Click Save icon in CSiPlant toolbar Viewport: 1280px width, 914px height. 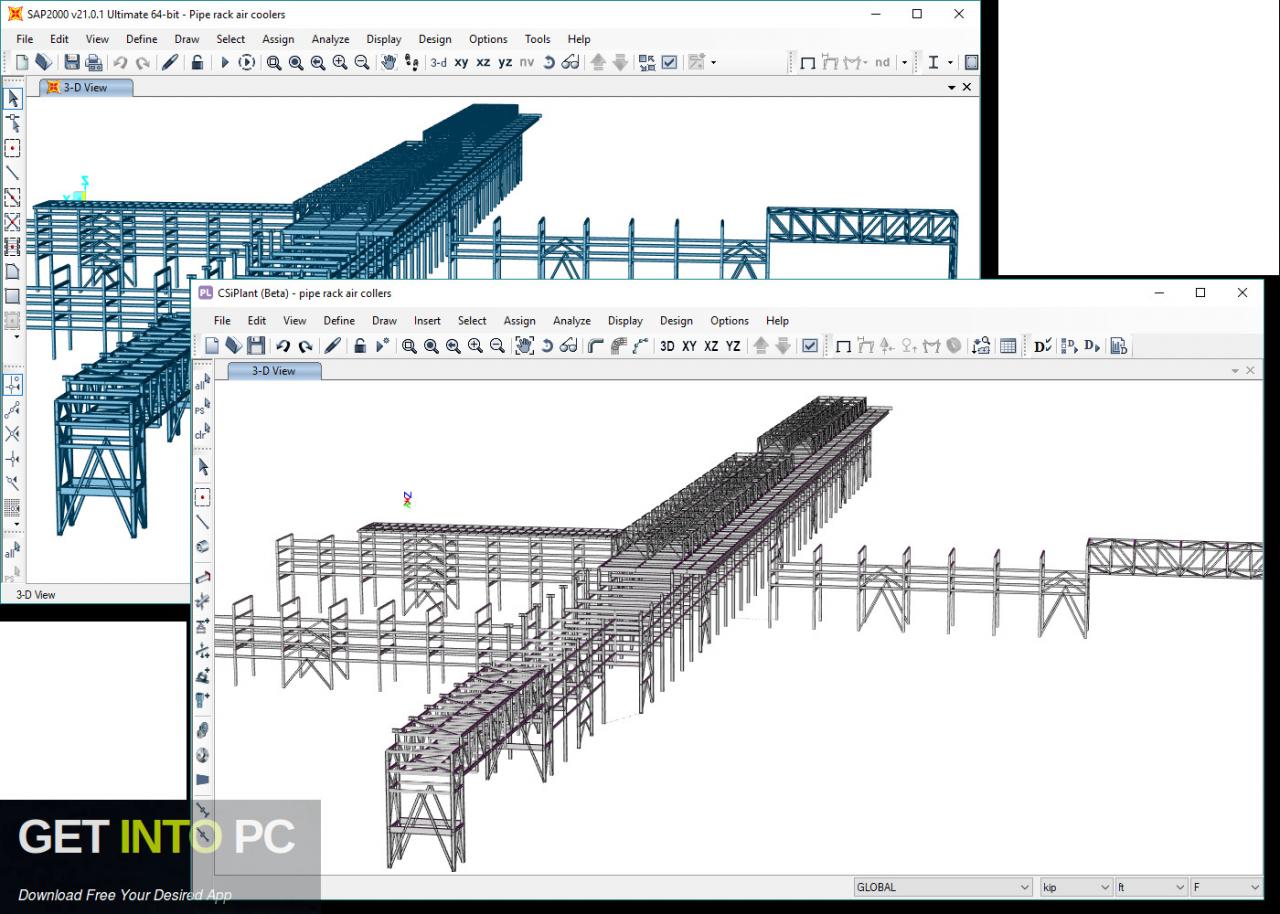256,346
